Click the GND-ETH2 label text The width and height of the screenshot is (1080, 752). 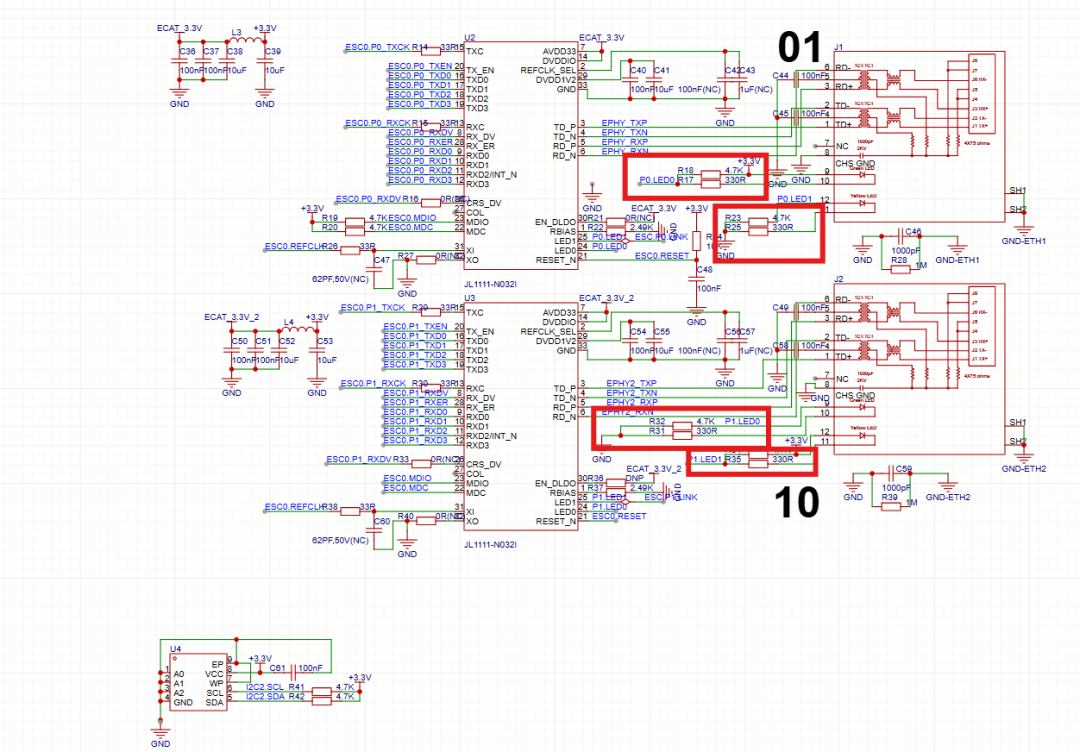point(948,495)
